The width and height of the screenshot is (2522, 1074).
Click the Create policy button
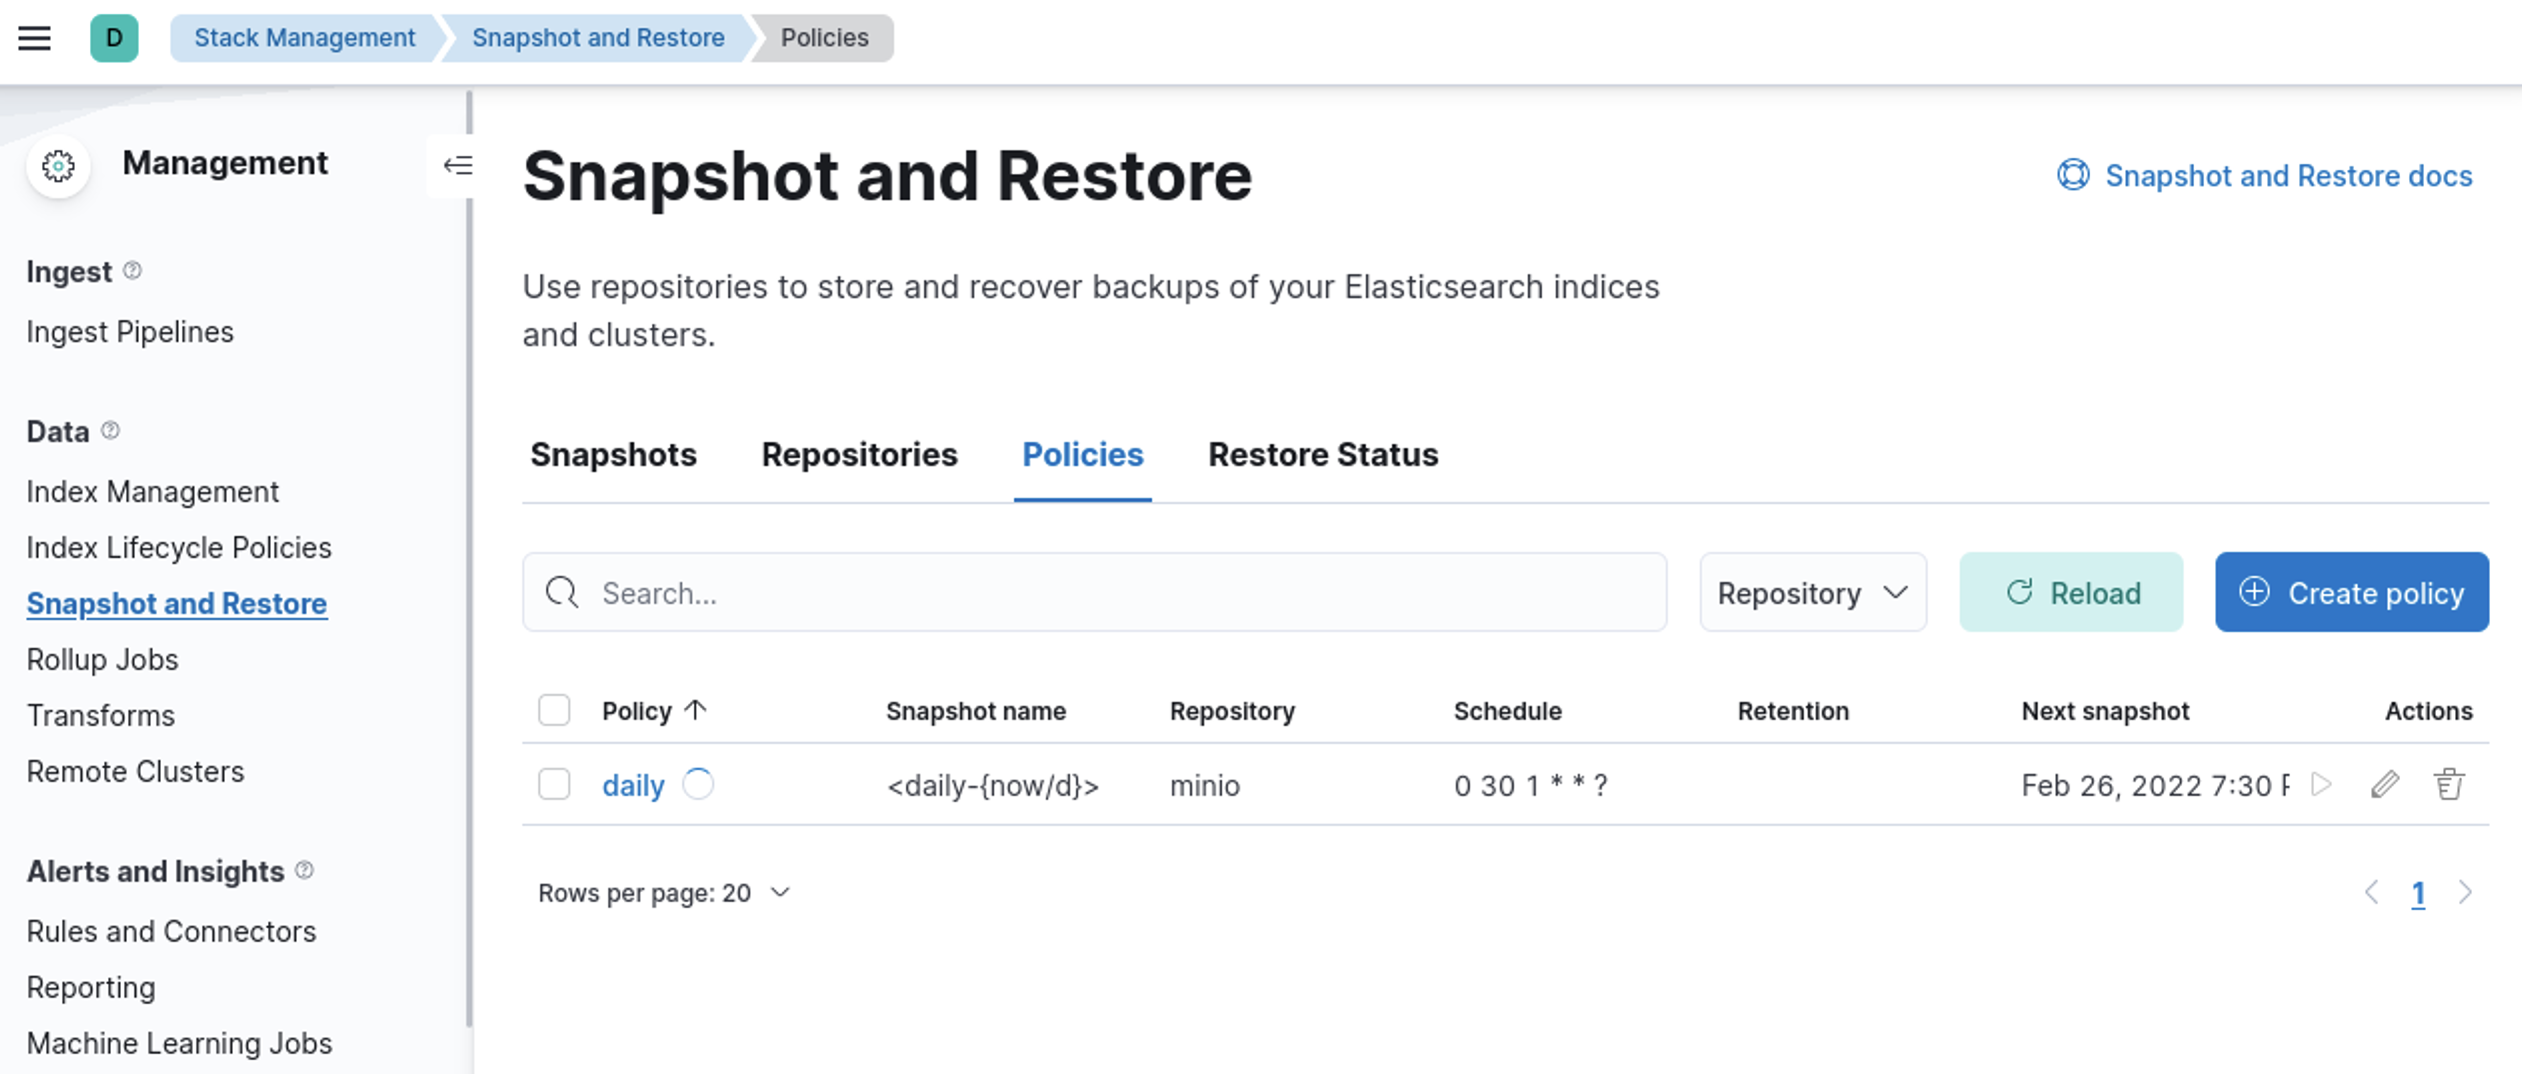coord(2351,593)
